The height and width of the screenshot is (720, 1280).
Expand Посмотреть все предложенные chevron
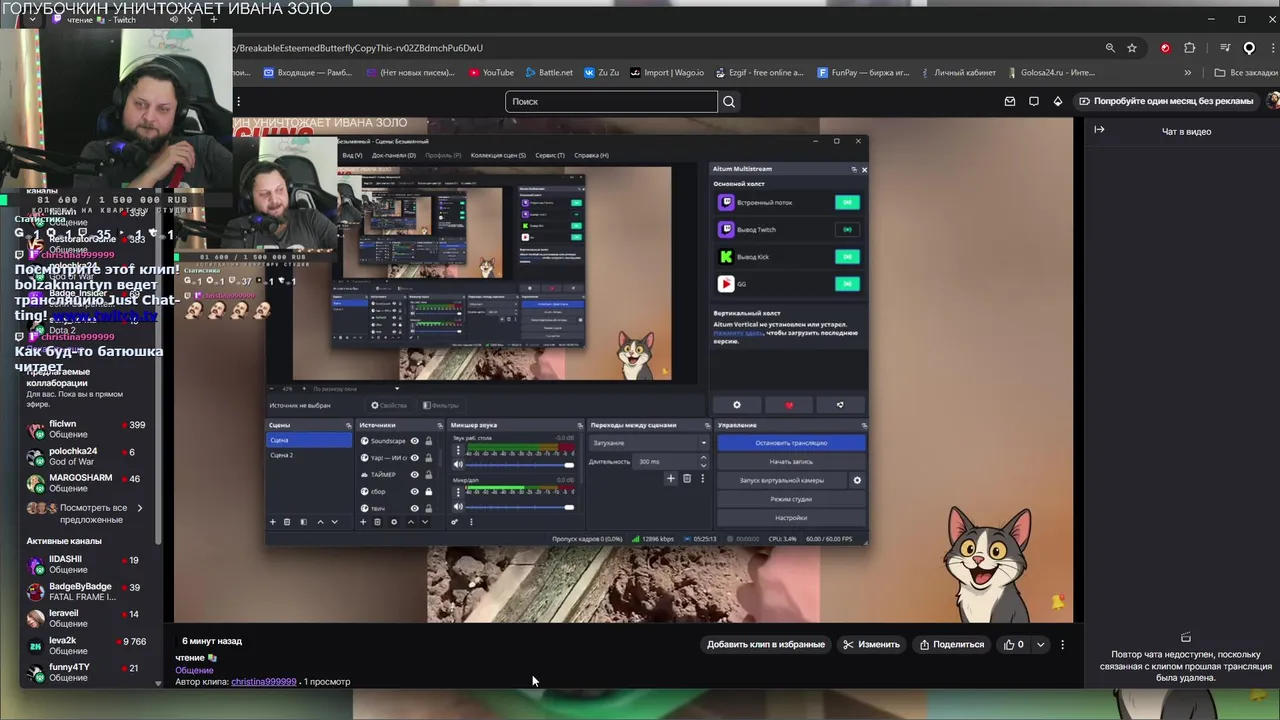pyautogui.click(x=139, y=508)
